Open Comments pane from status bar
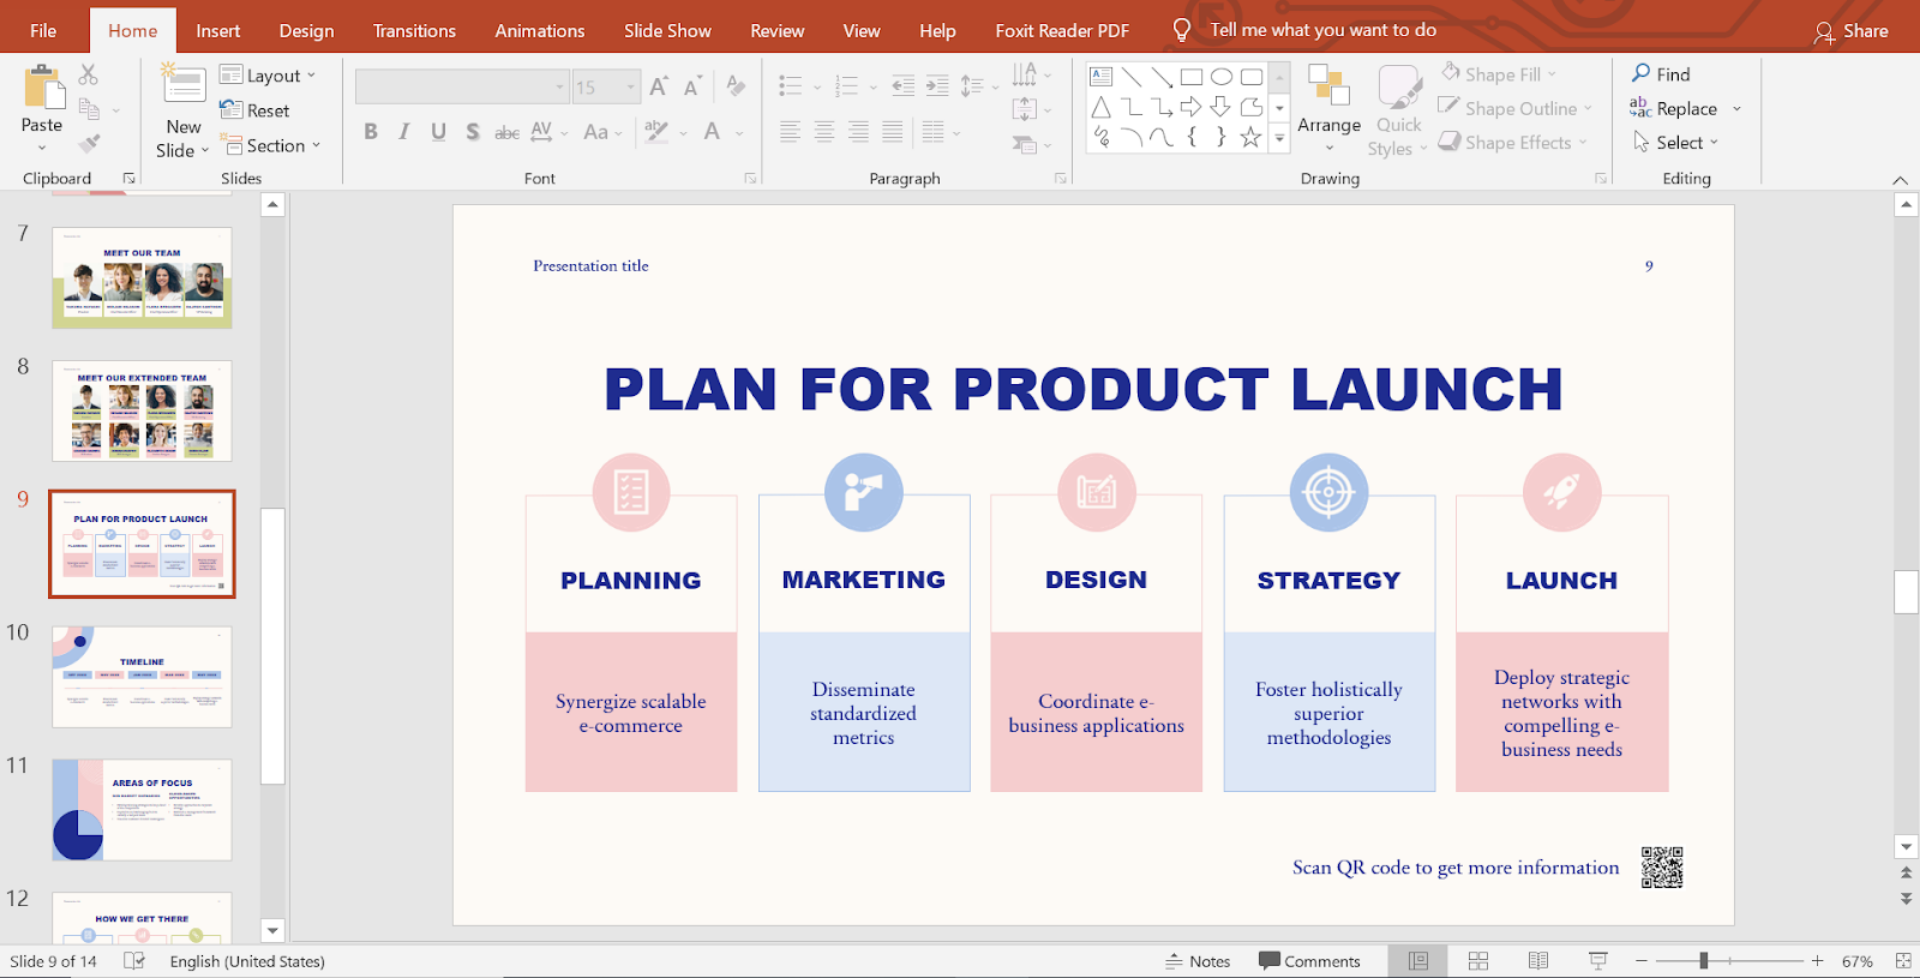 click(1310, 961)
